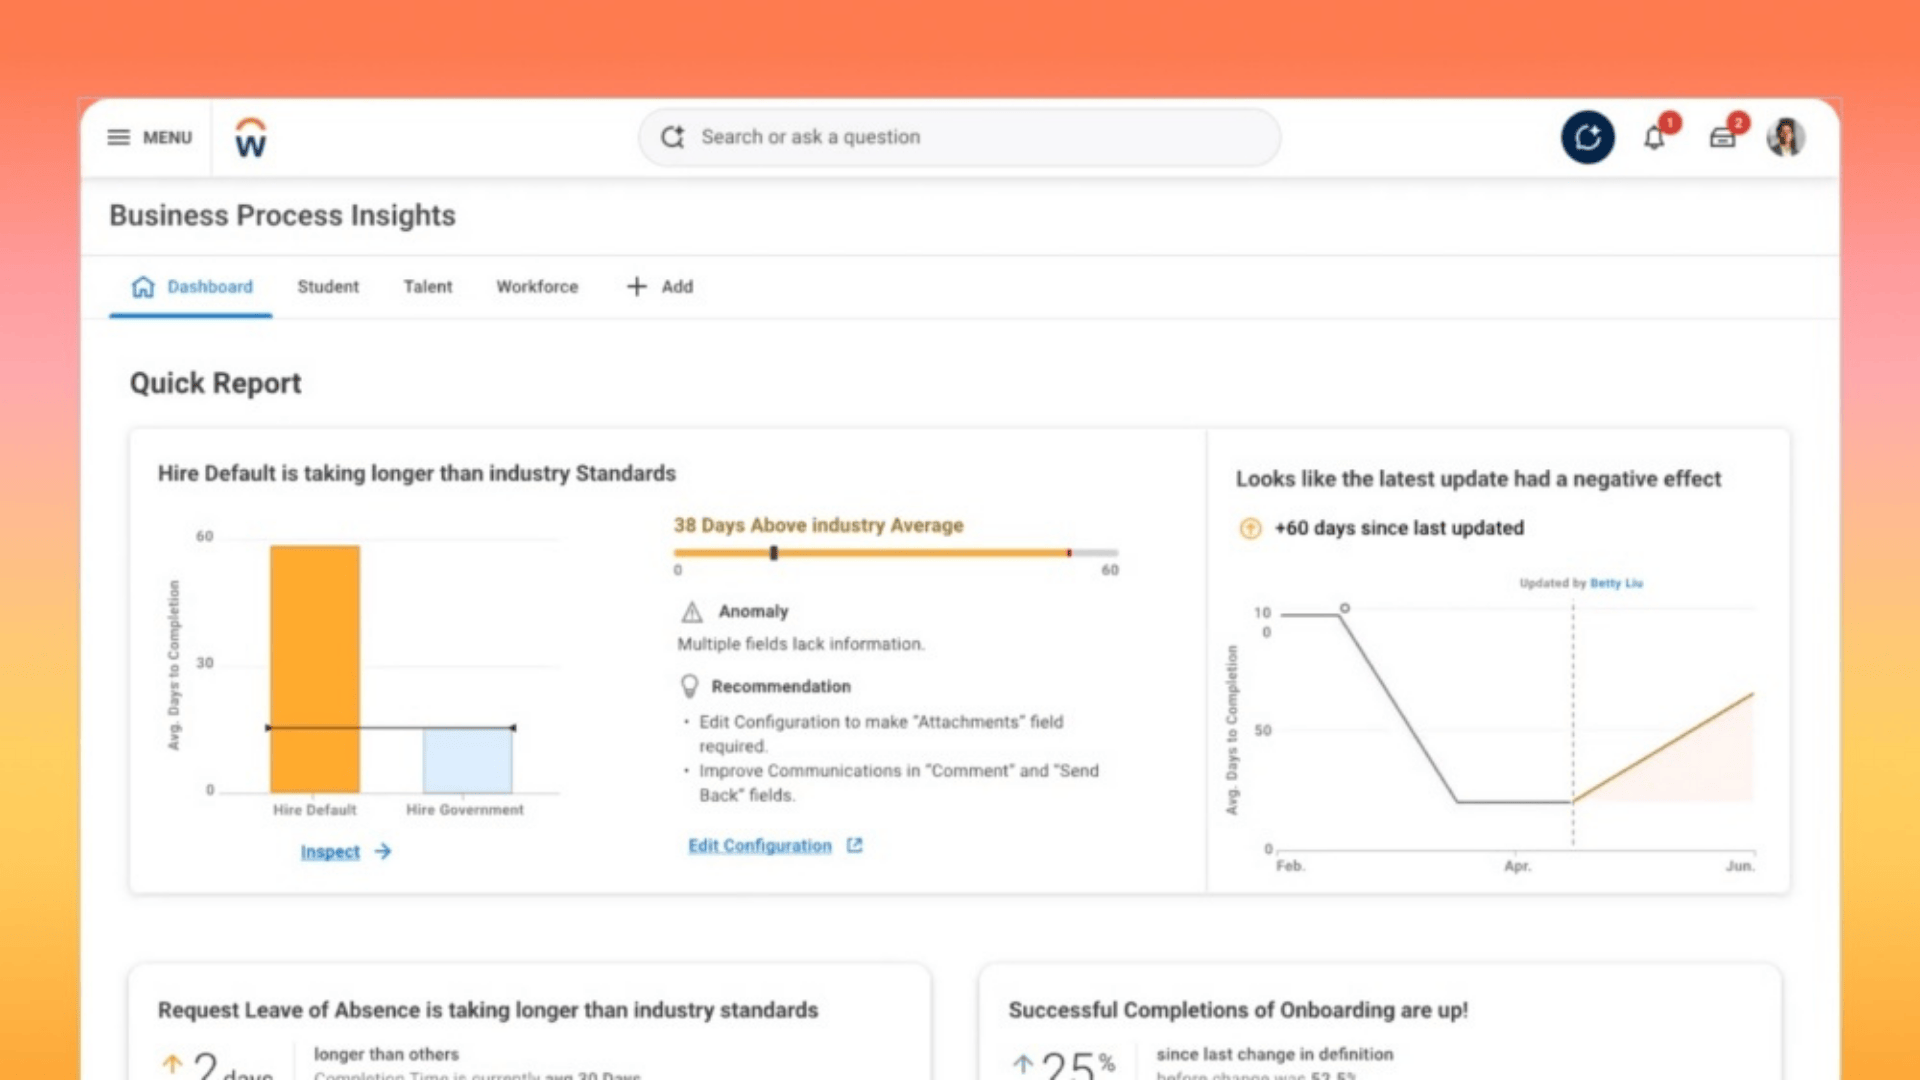Switch to the Student tab
This screenshot has height=1080, width=1920.
(x=328, y=287)
